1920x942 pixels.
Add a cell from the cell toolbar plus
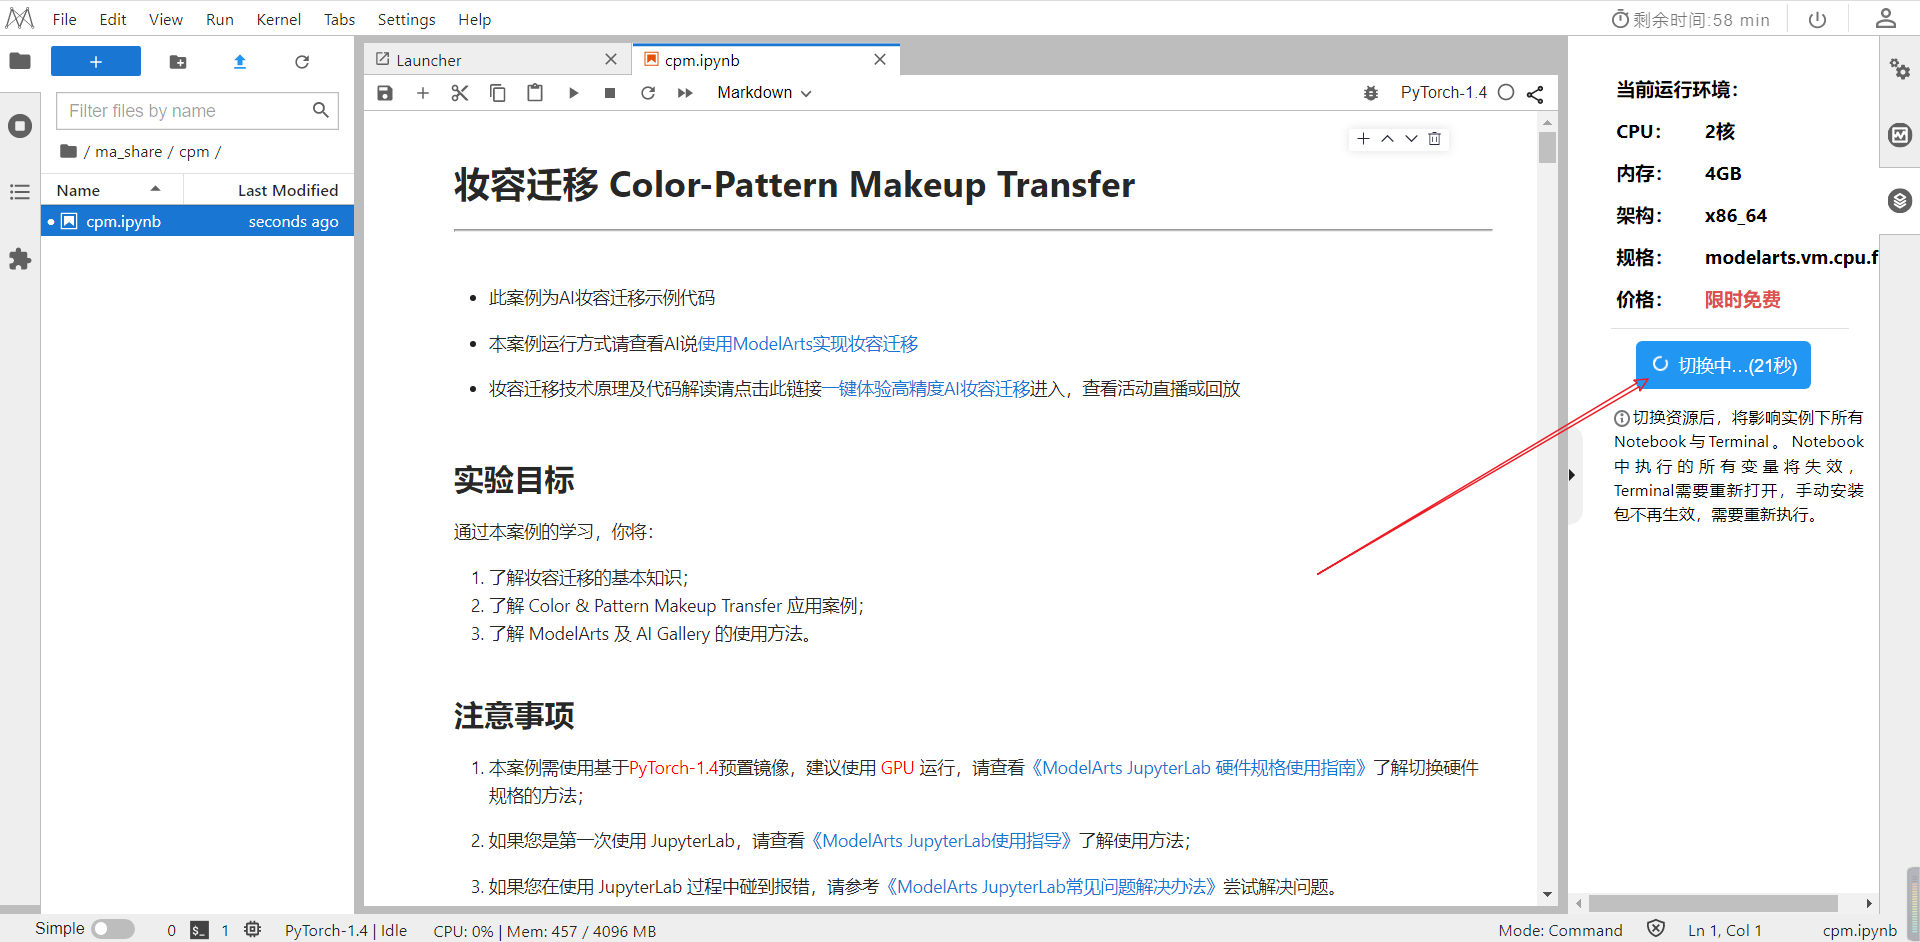pyautogui.click(x=1363, y=139)
